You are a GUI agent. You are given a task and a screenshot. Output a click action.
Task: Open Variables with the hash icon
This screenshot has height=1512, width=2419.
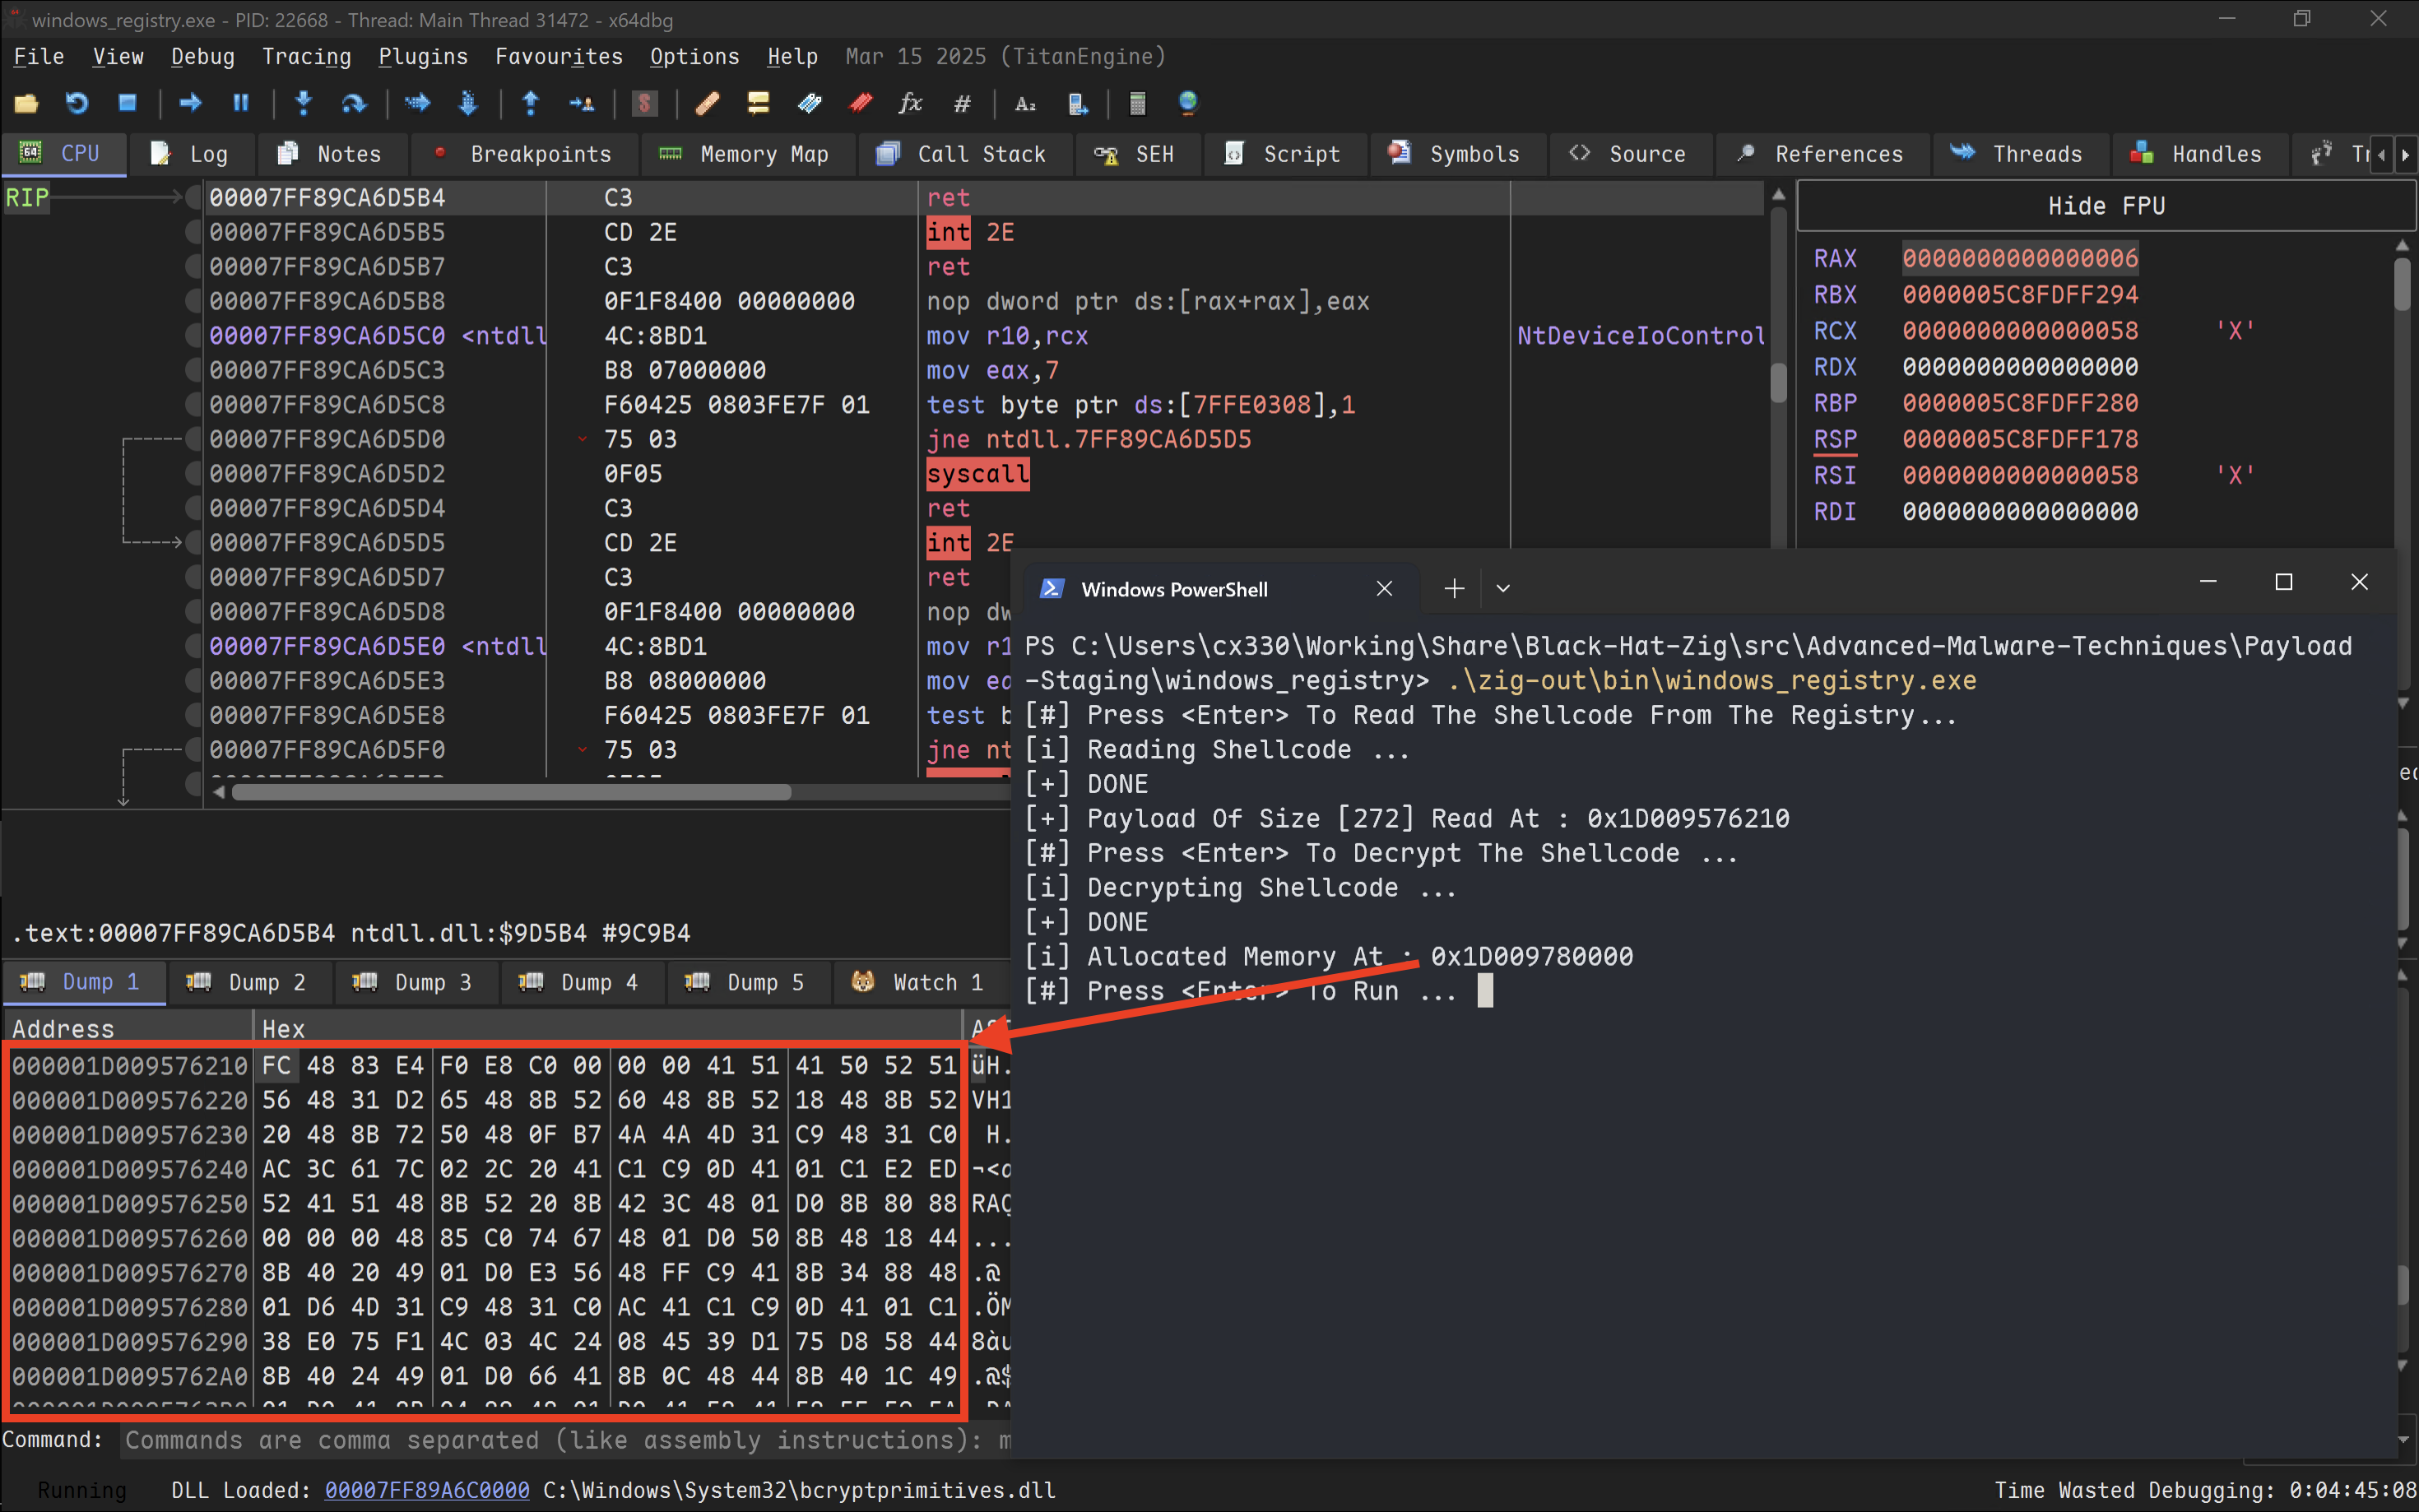(962, 103)
